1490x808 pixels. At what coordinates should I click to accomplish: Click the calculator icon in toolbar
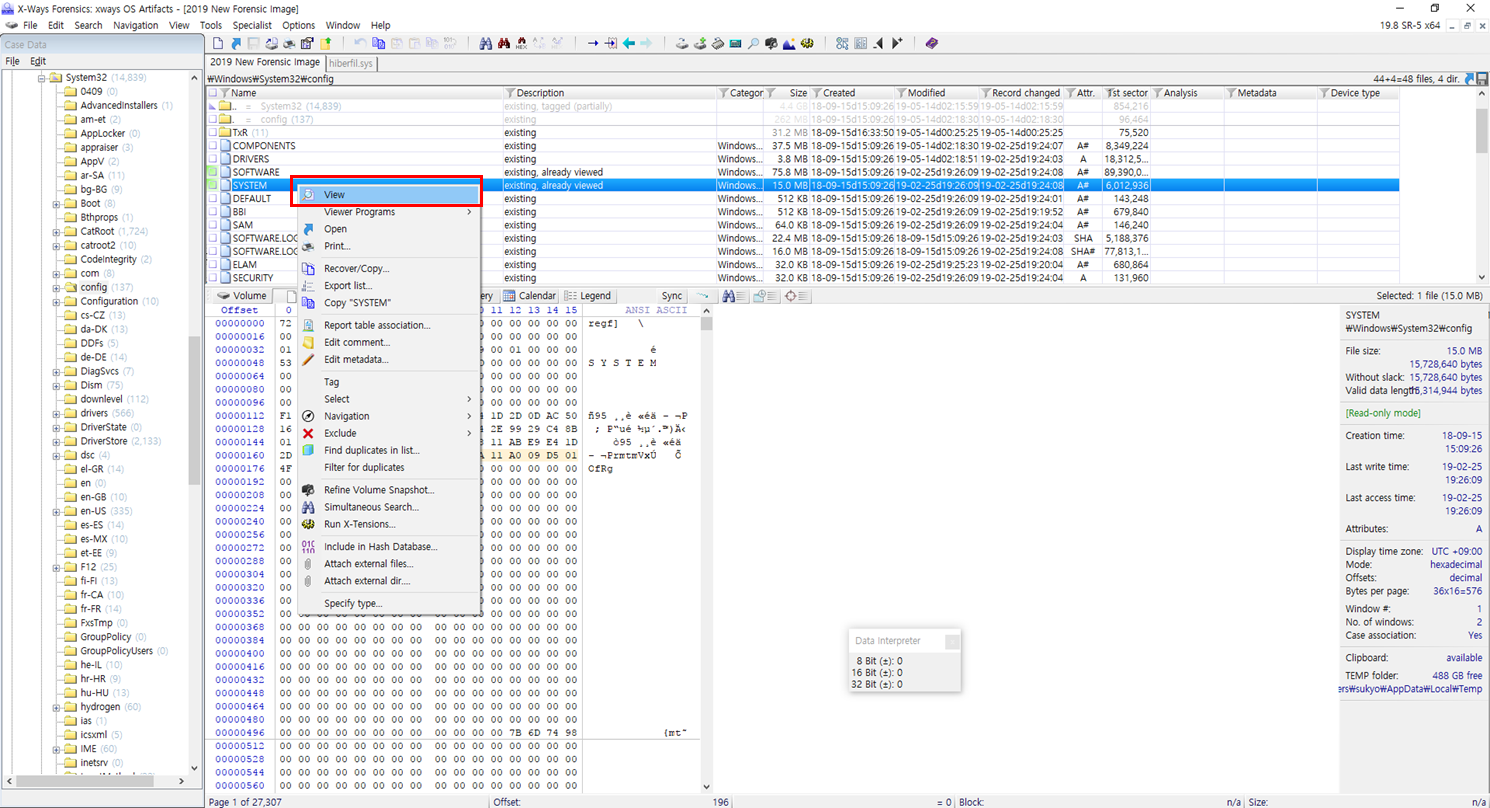click(x=735, y=44)
